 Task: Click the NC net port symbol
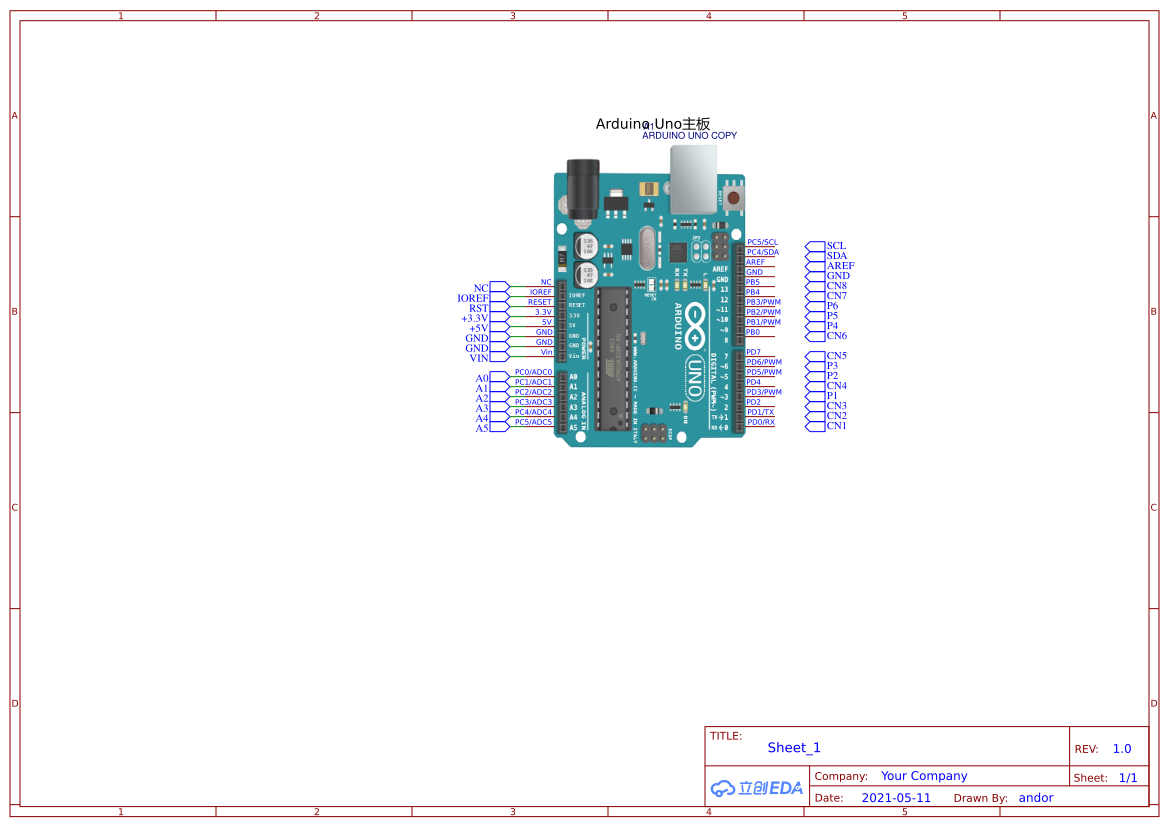(500, 287)
